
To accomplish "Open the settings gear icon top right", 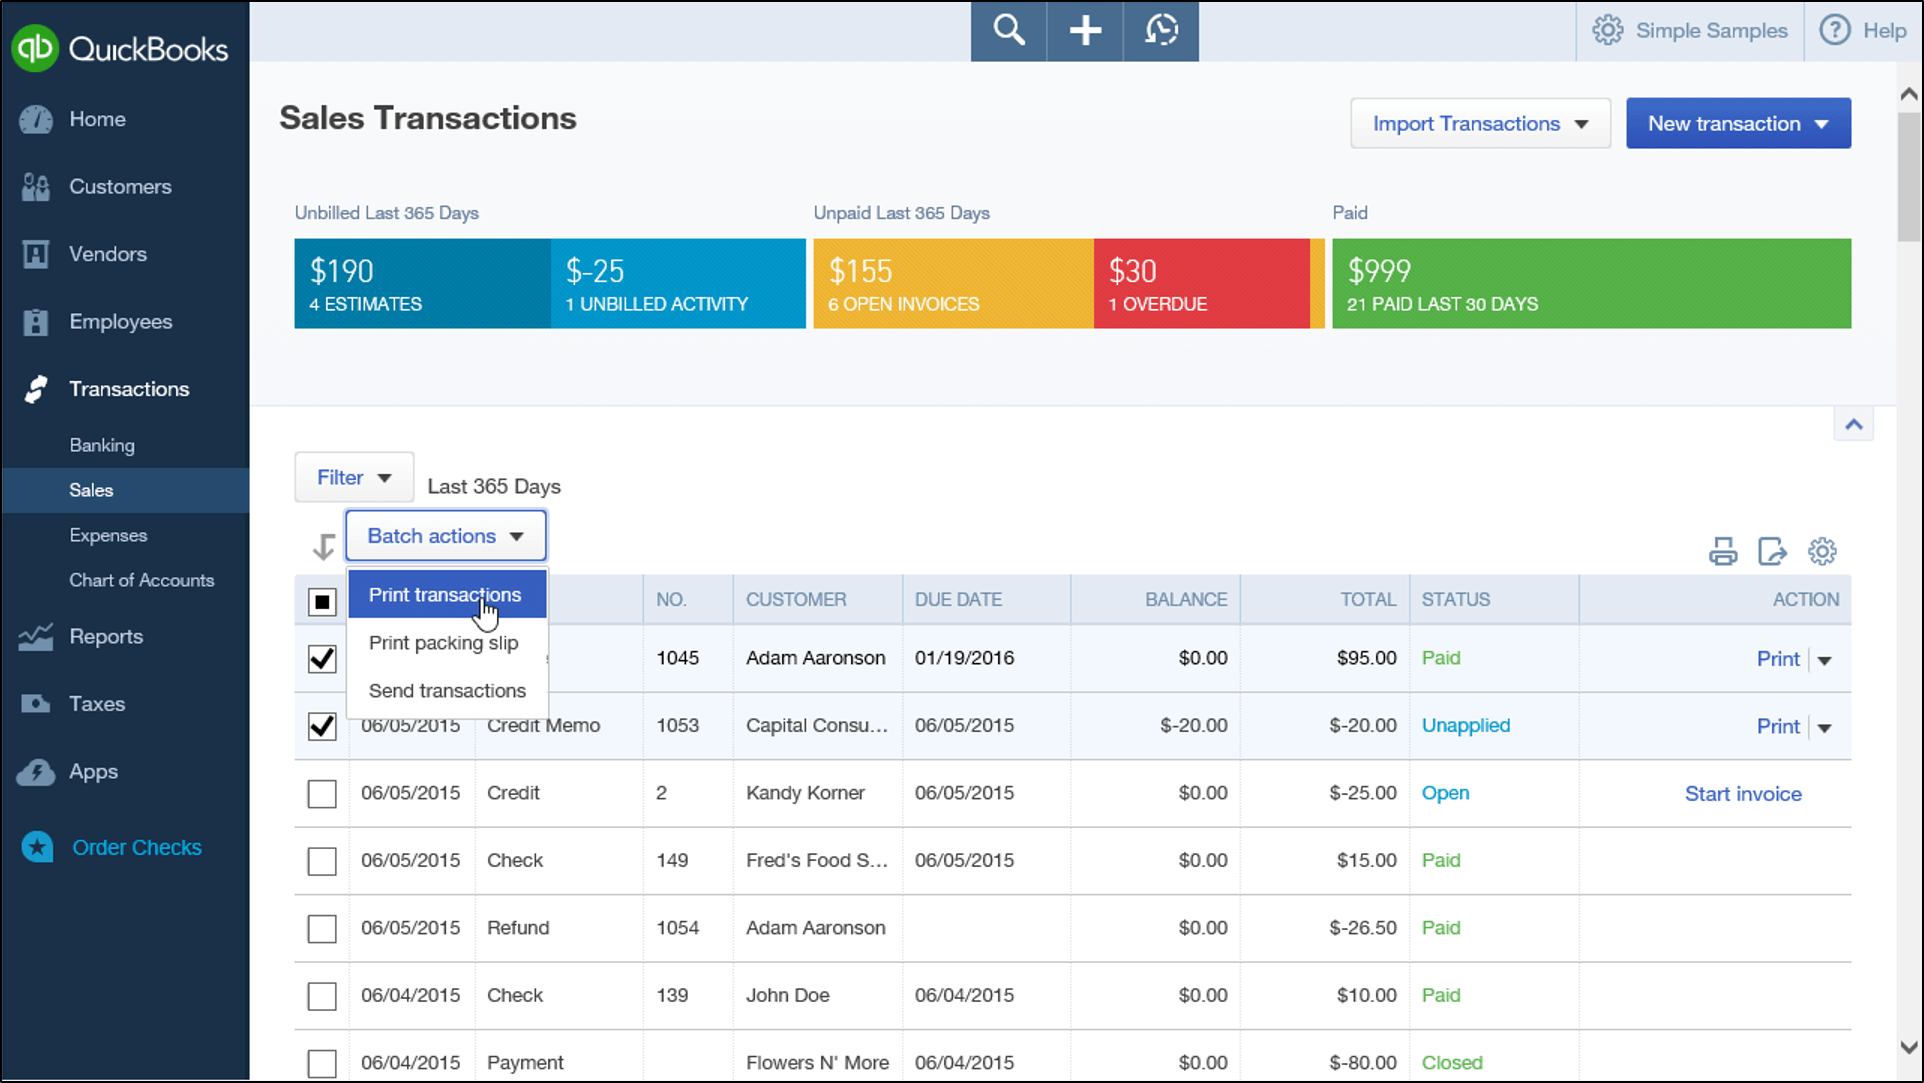I will [1607, 30].
